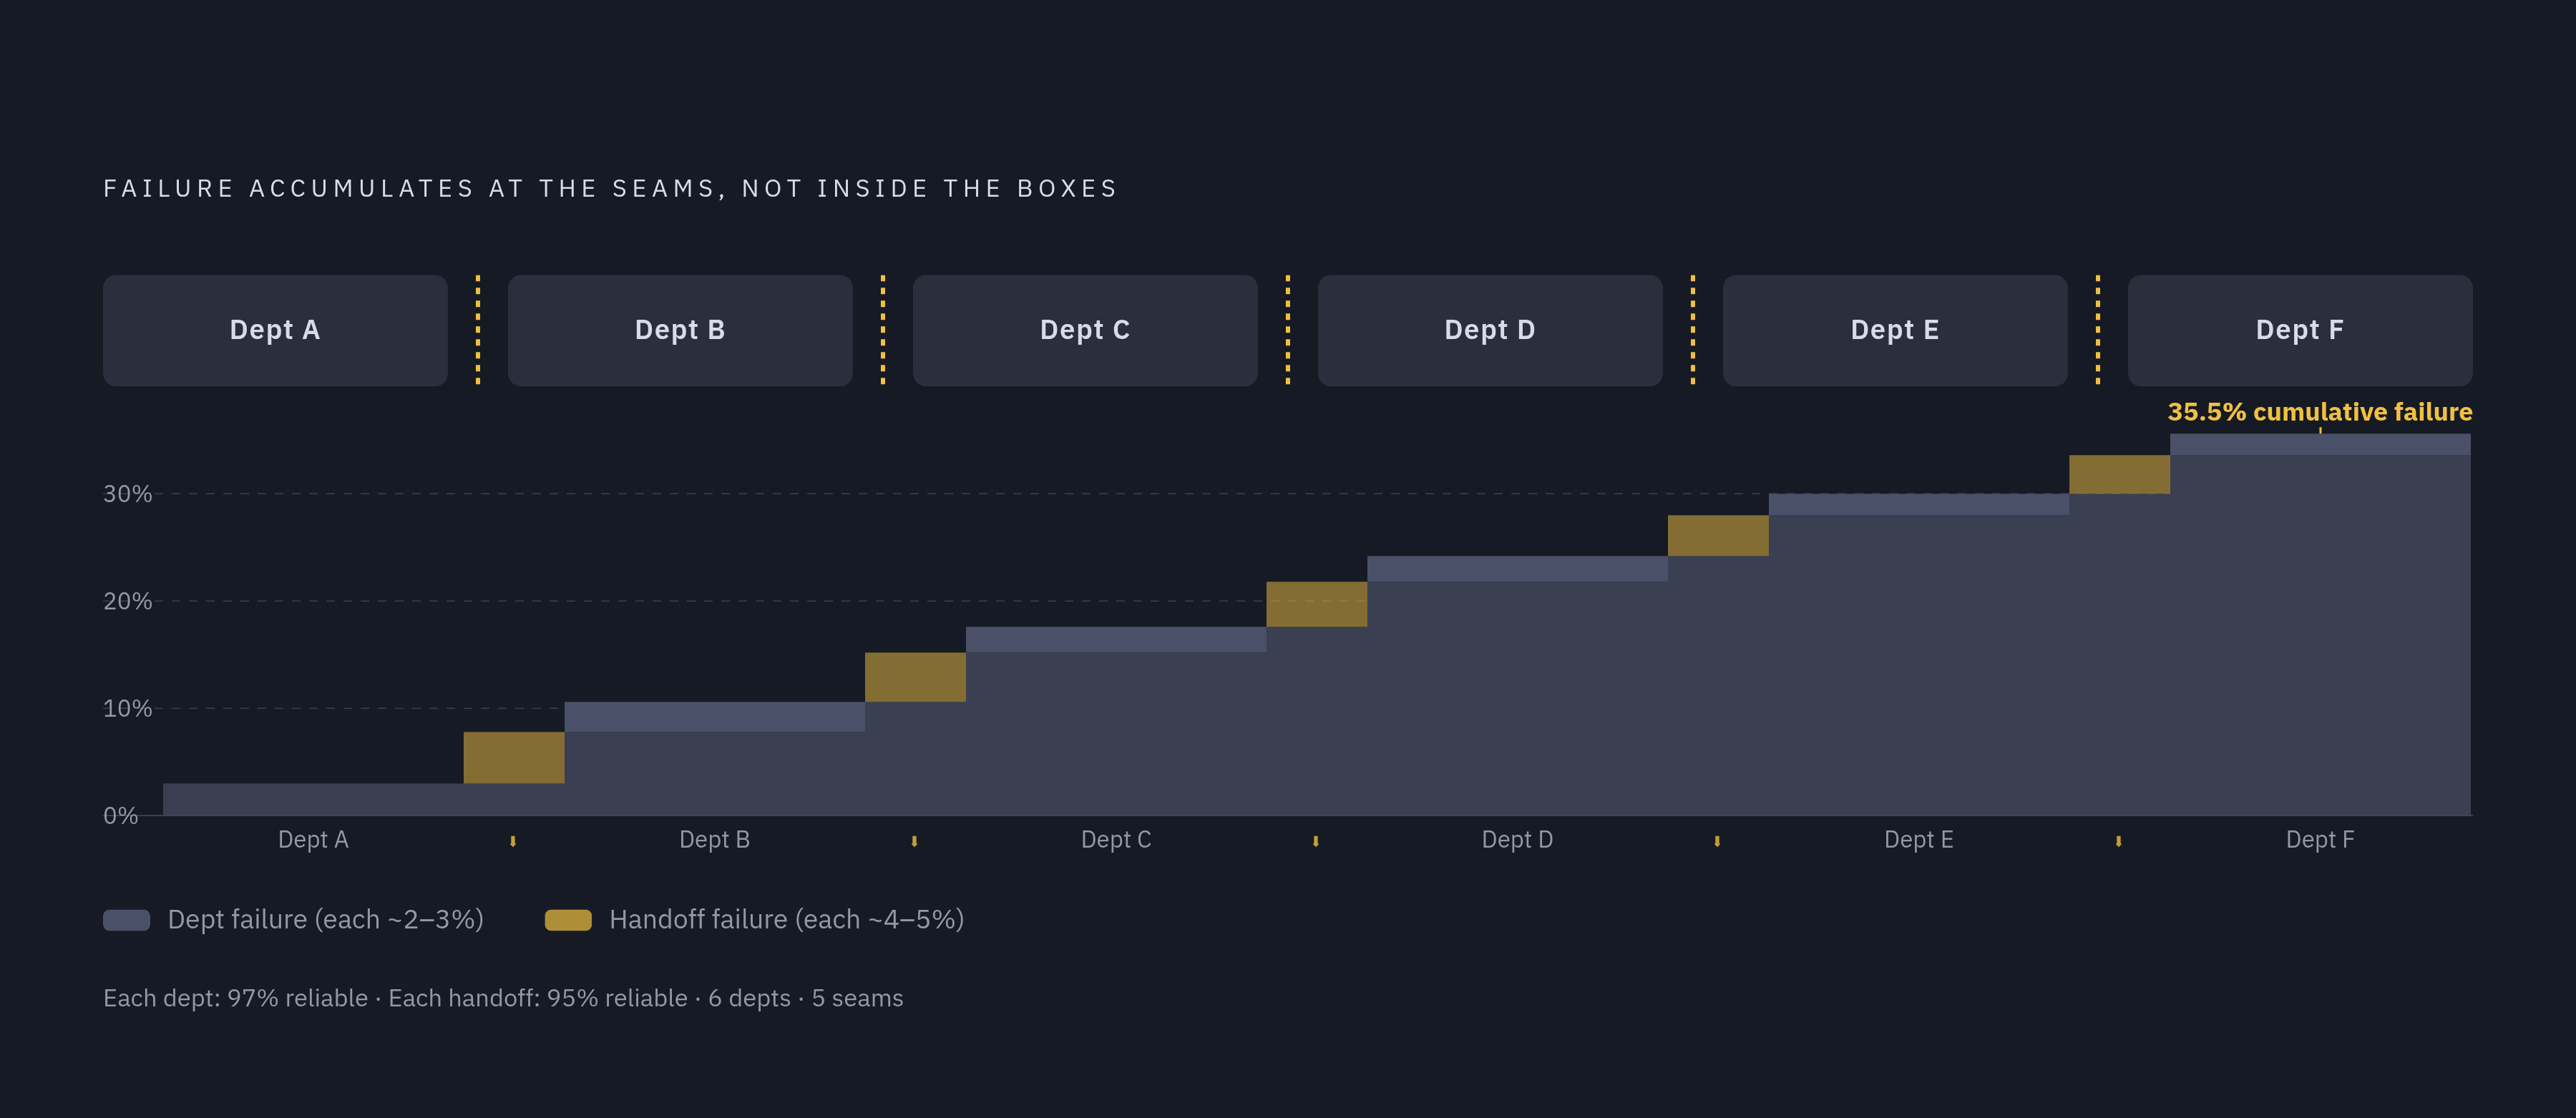Click the 0% y-axis label
2576x1118 pixels.
pyautogui.click(x=121, y=816)
